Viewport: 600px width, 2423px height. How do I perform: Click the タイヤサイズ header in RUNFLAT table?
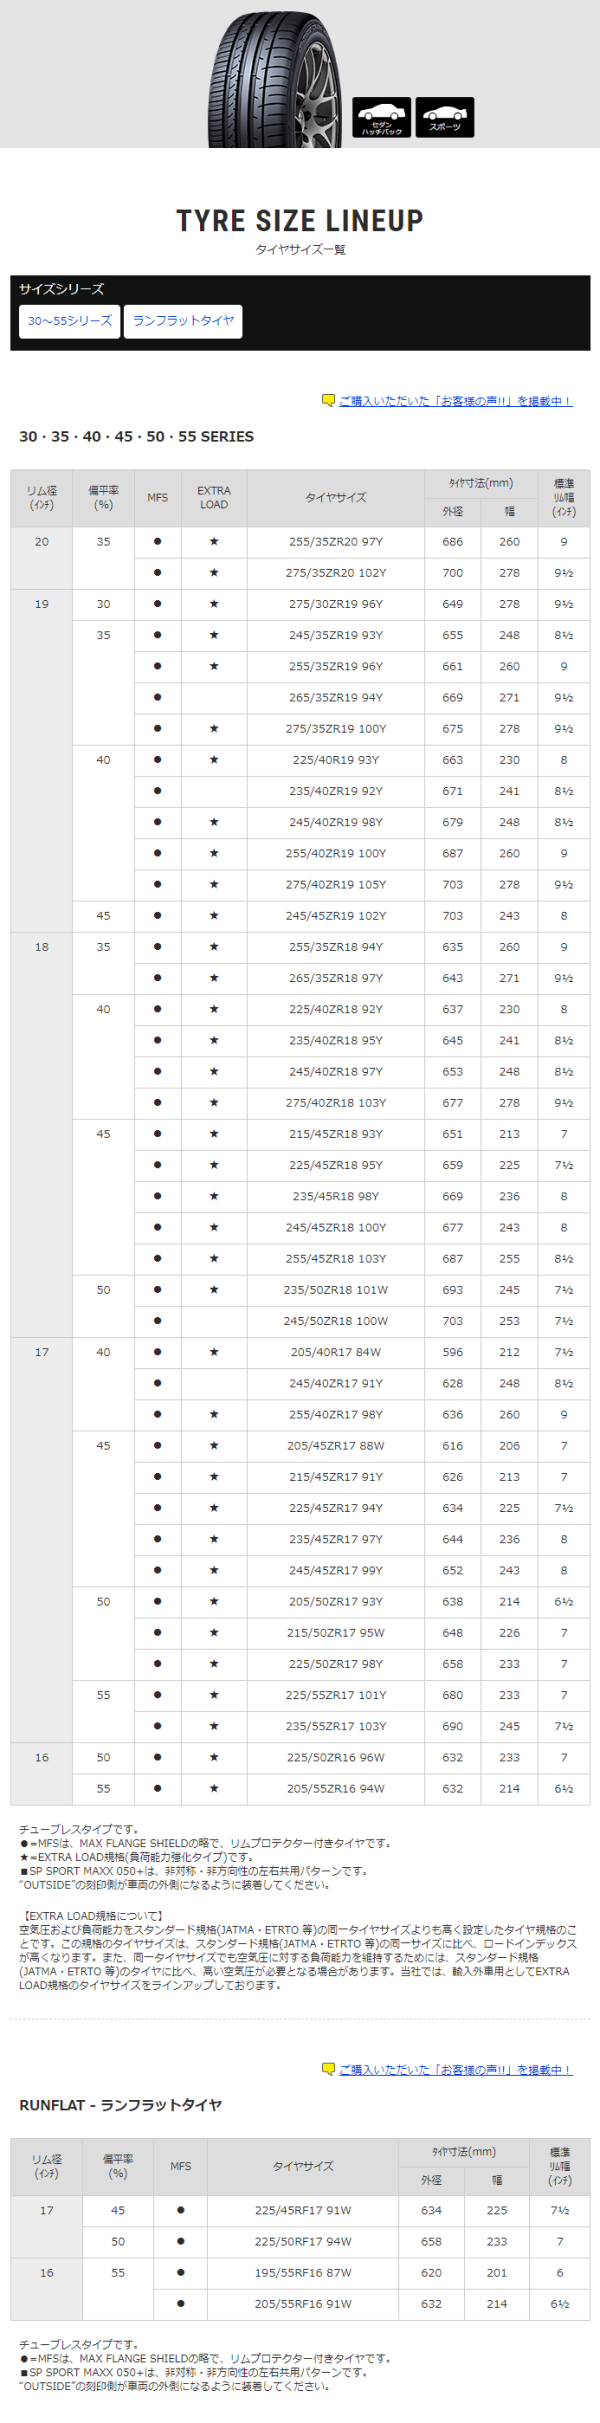coord(303,2167)
